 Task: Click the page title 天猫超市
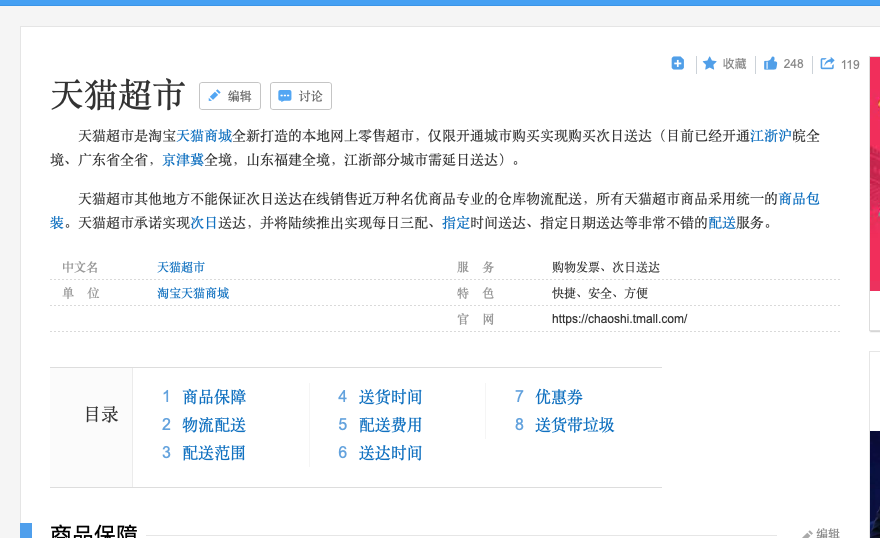click(x=117, y=95)
